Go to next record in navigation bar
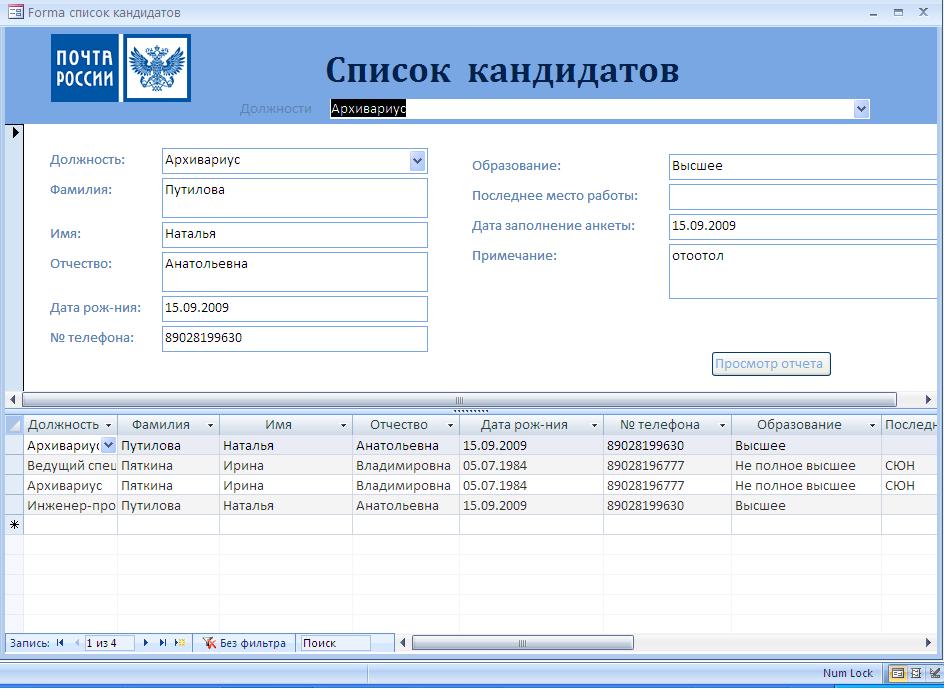Viewport: 944px width, 691px height. pos(146,643)
